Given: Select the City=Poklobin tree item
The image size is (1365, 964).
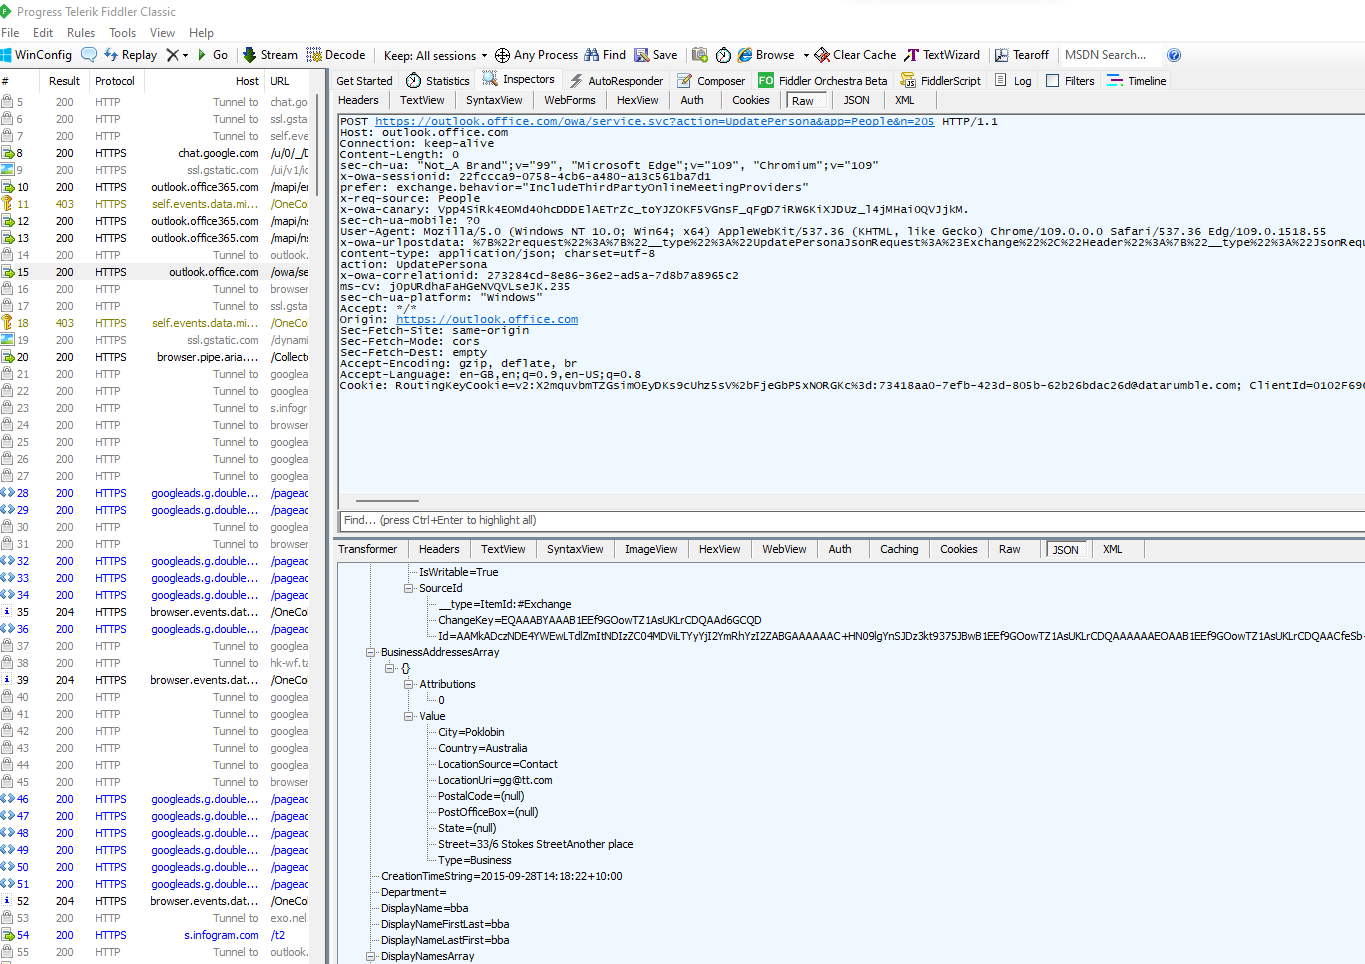Looking at the screenshot, I should pyautogui.click(x=471, y=732).
